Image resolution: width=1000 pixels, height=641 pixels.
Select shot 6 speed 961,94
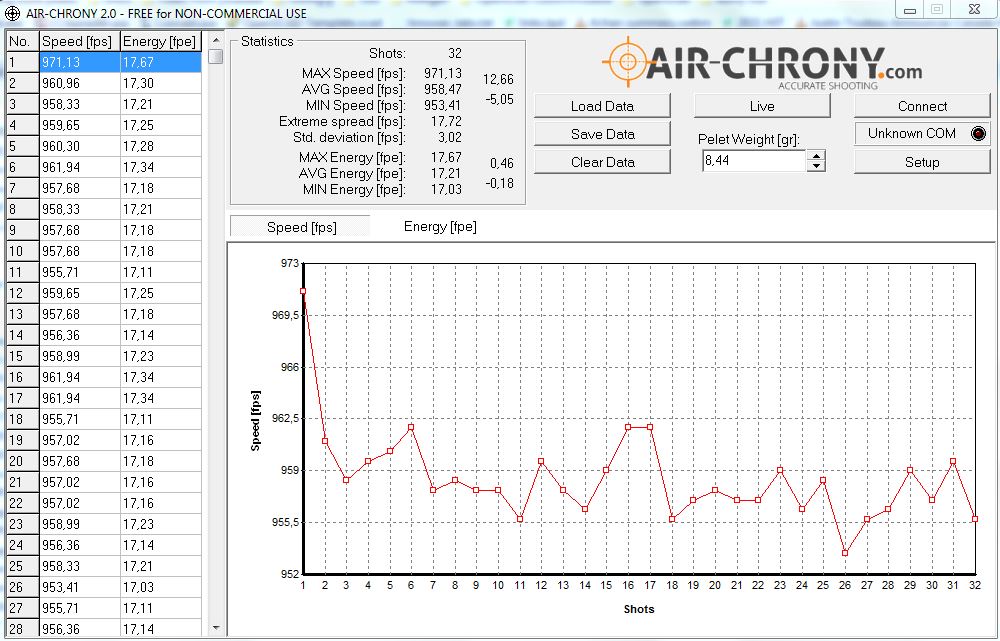pos(80,167)
